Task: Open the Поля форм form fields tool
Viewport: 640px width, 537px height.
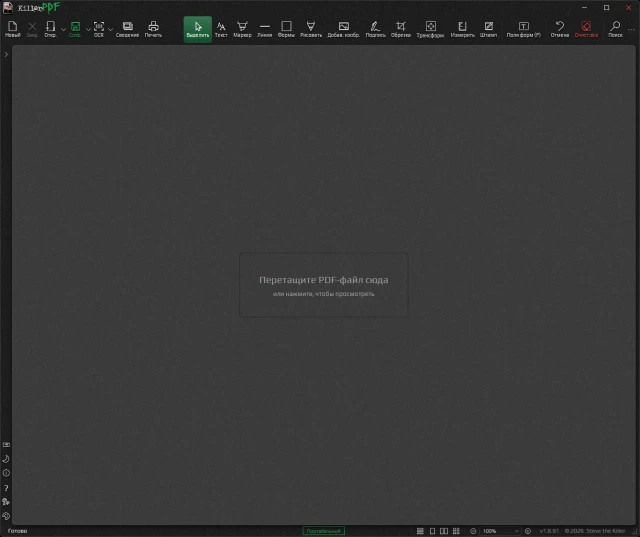Action: point(524,29)
